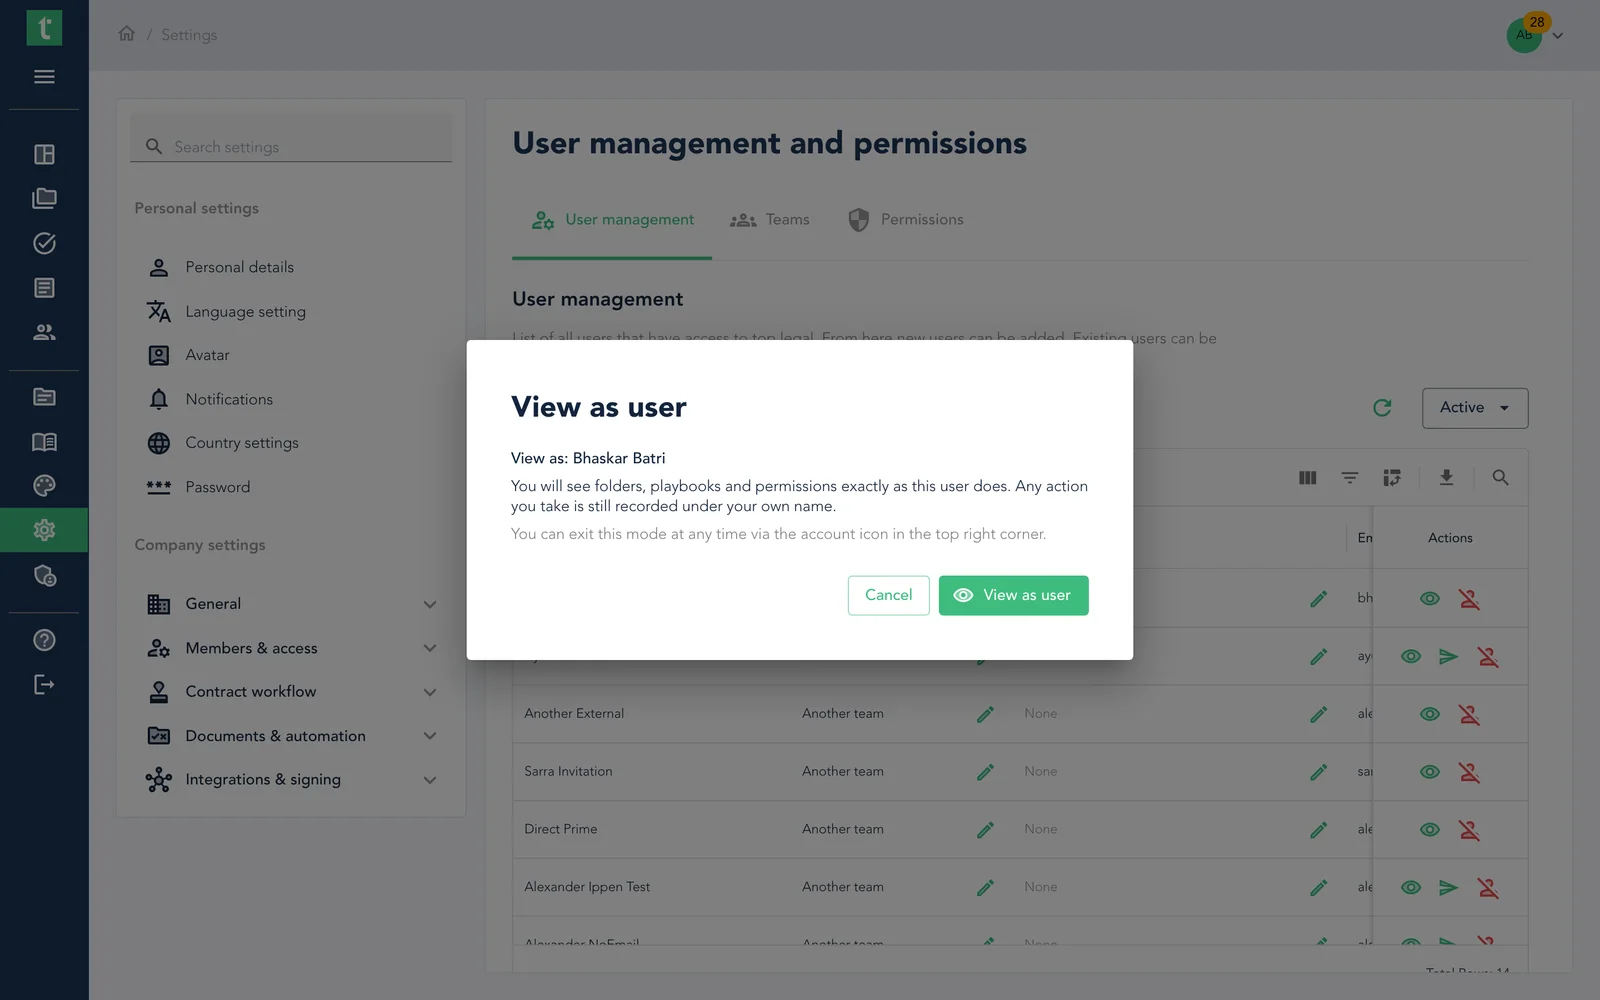1600x1000 pixels.
Task: Switch to the User management tab
Action: click(612, 220)
